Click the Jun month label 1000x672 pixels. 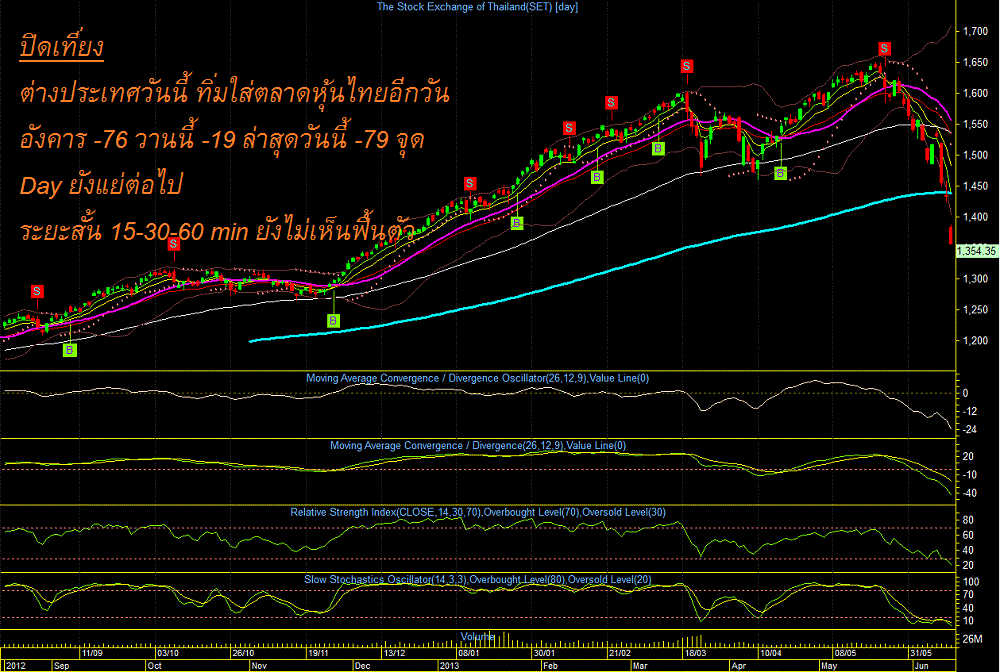pyautogui.click(x=922, y=666)
